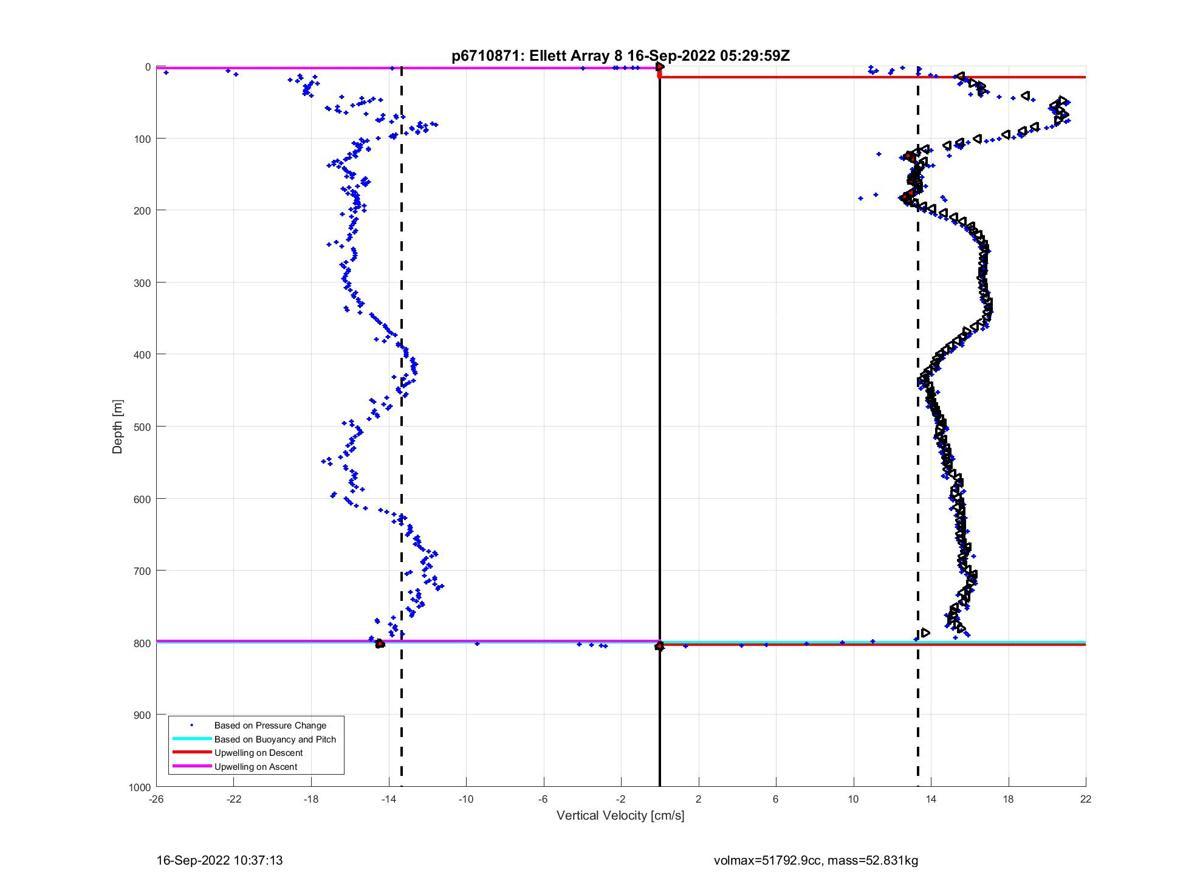Click the y-axis tick label 200
This screenshot has width=1200, height=885.
coord(142,211)
